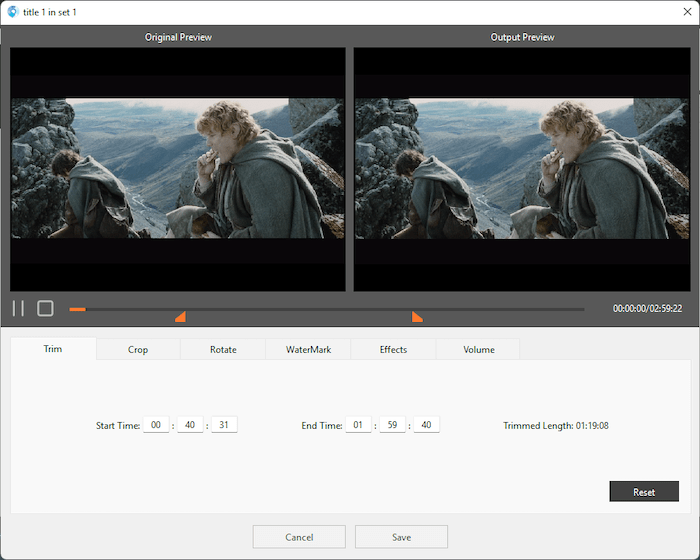This screenshot has height=560, width=700.
Task: Click the Output Preview video frame
Action: [x=522, y=169]
